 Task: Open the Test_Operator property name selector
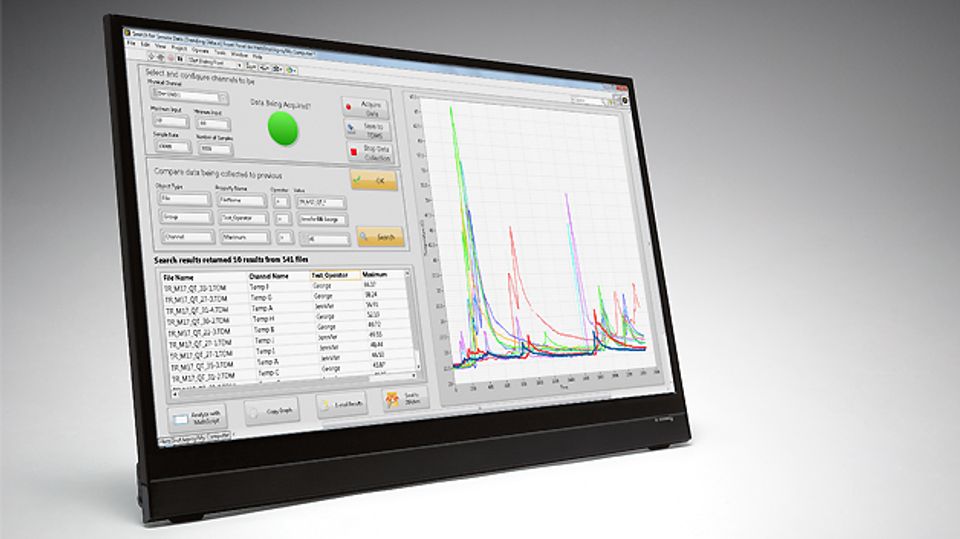[x=244, y=219]
